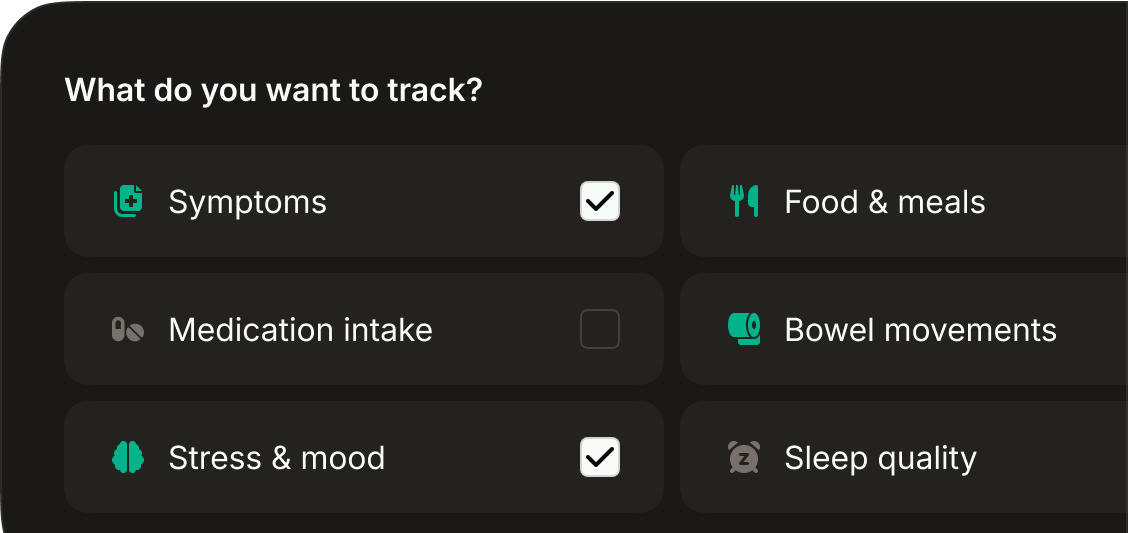Viewport: 1128px width, 533px height.
Task: Choose the Medication intake label text
Action: [301, 330]
